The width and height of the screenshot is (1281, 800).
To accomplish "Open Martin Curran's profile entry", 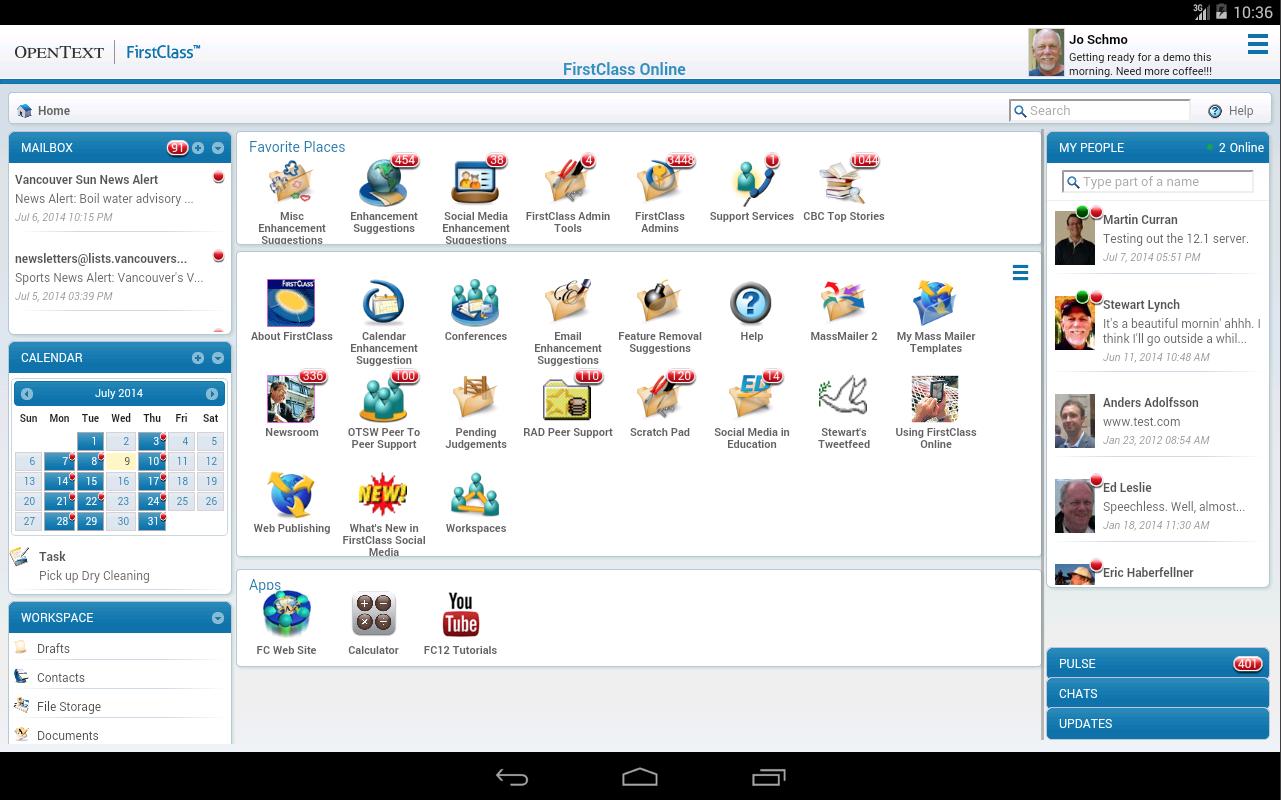I will [1158, 238].
